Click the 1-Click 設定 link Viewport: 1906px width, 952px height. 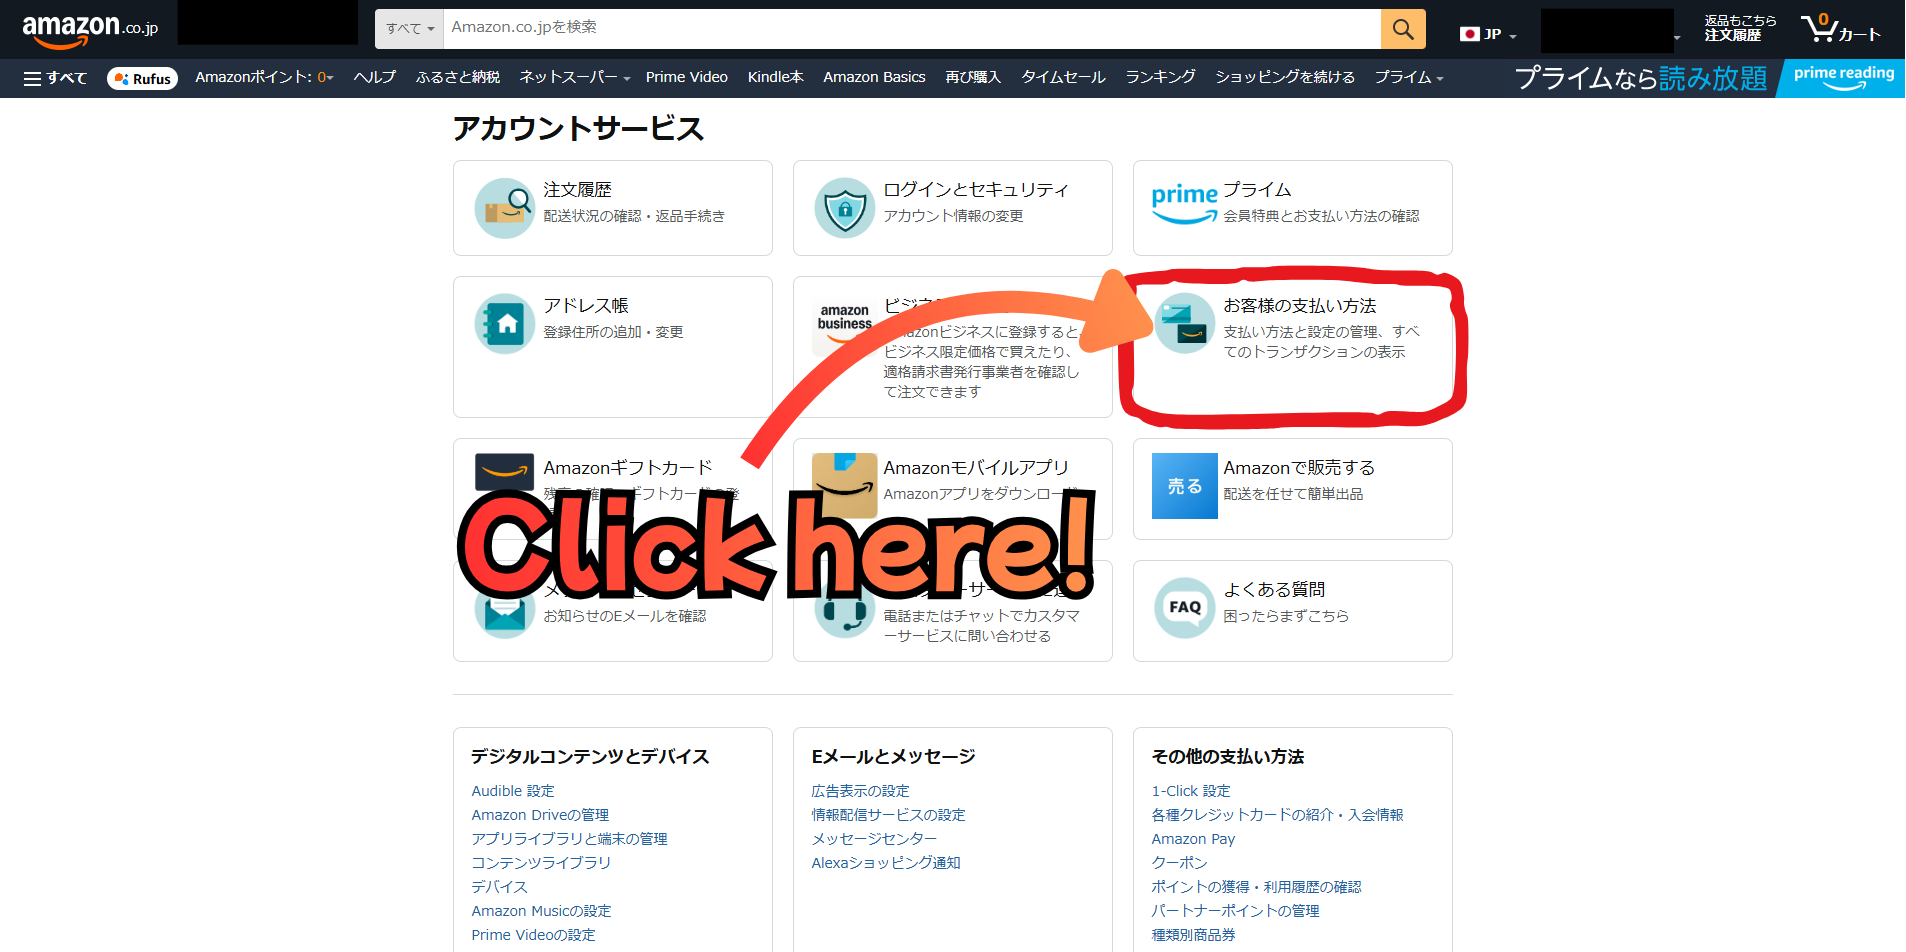[x=1191, y=791]
